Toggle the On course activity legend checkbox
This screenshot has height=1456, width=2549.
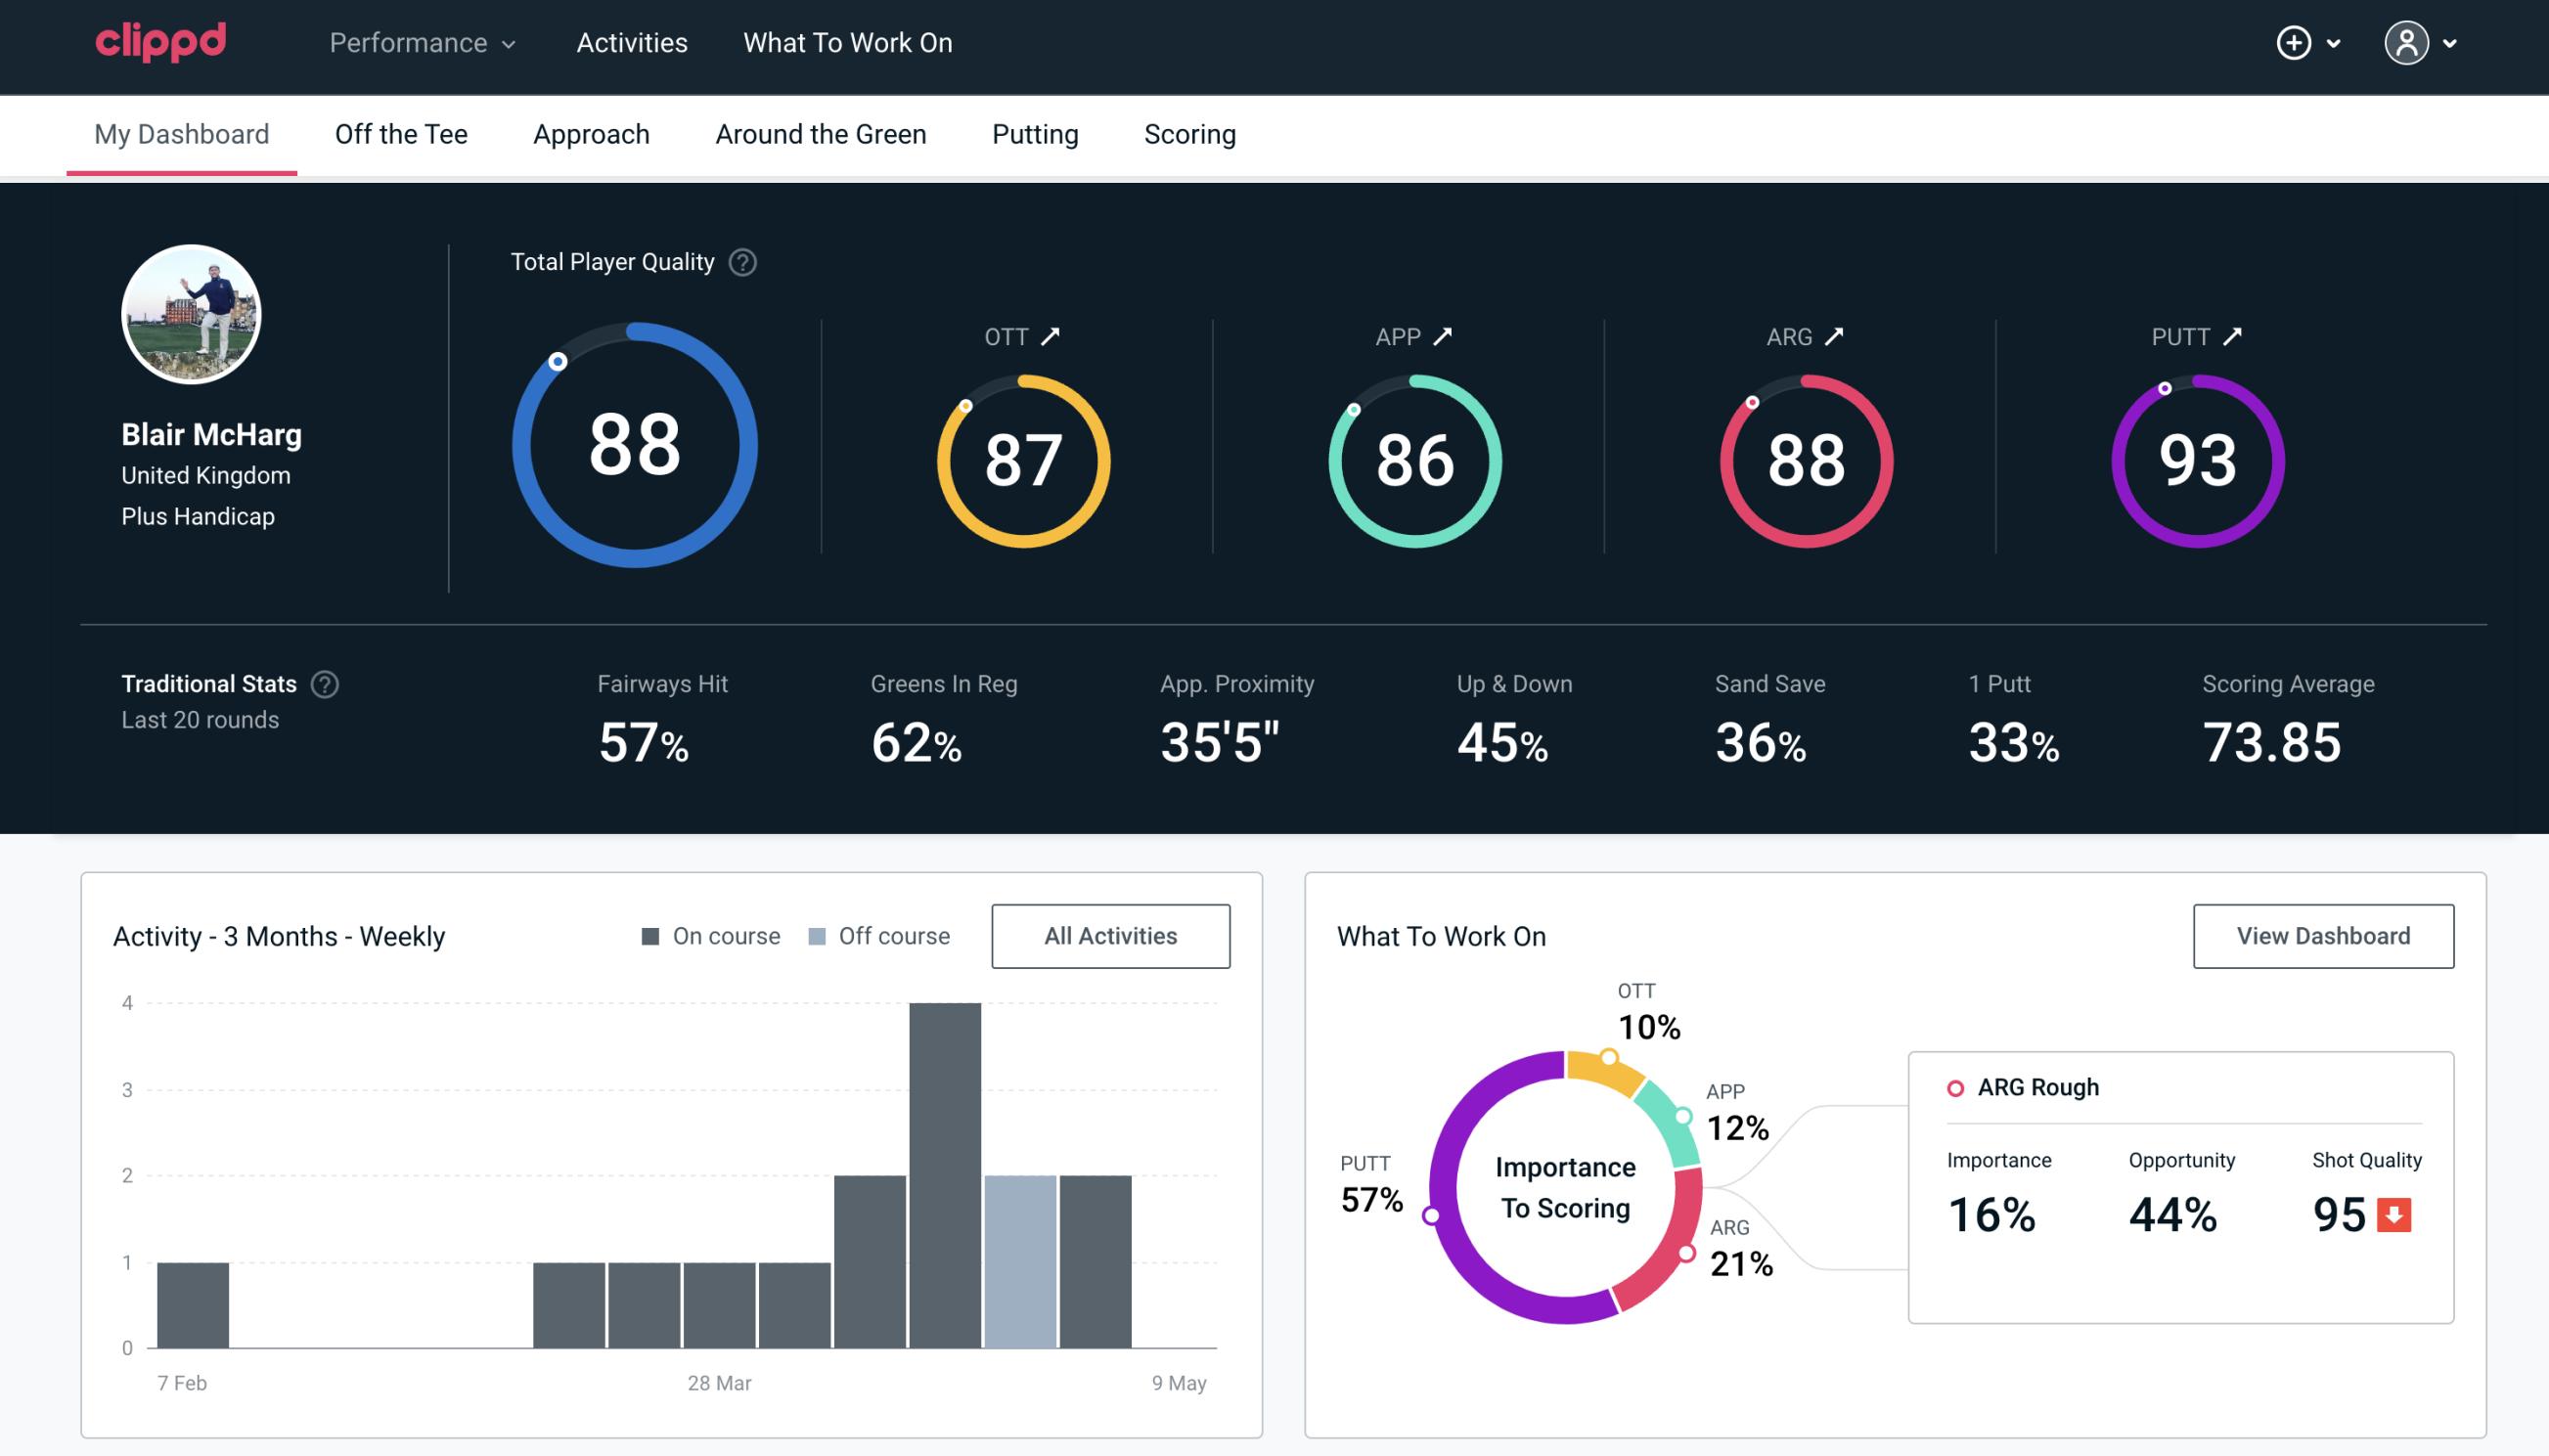point(654,935)
